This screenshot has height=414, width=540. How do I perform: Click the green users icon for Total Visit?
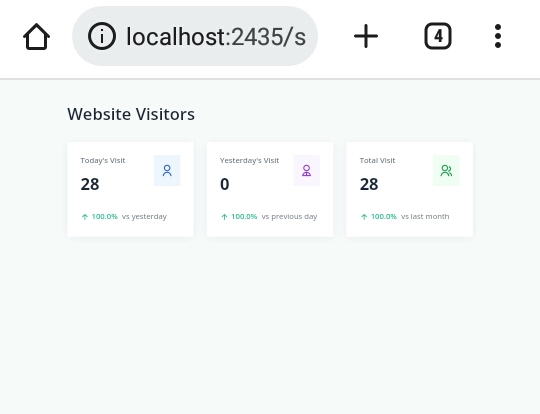pos(446,170)
